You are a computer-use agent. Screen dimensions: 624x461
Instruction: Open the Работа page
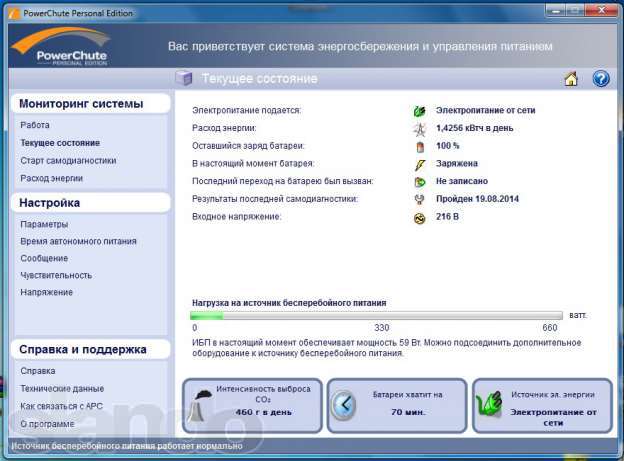[x=34, y=125]
